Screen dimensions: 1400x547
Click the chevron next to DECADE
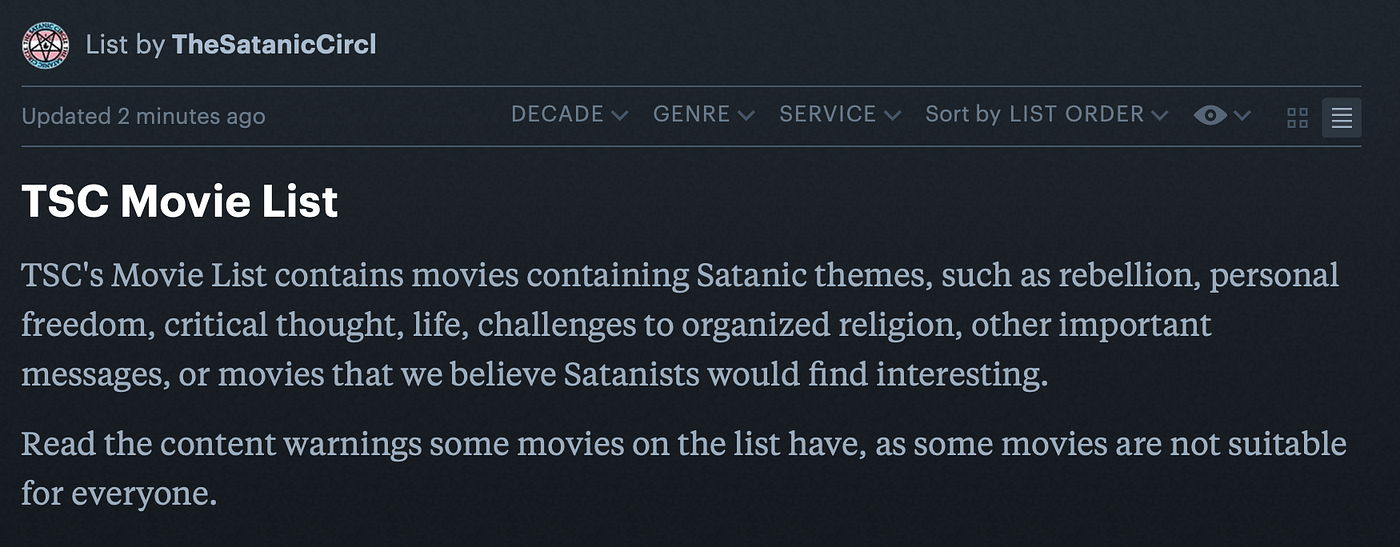[x=620, y=116]
